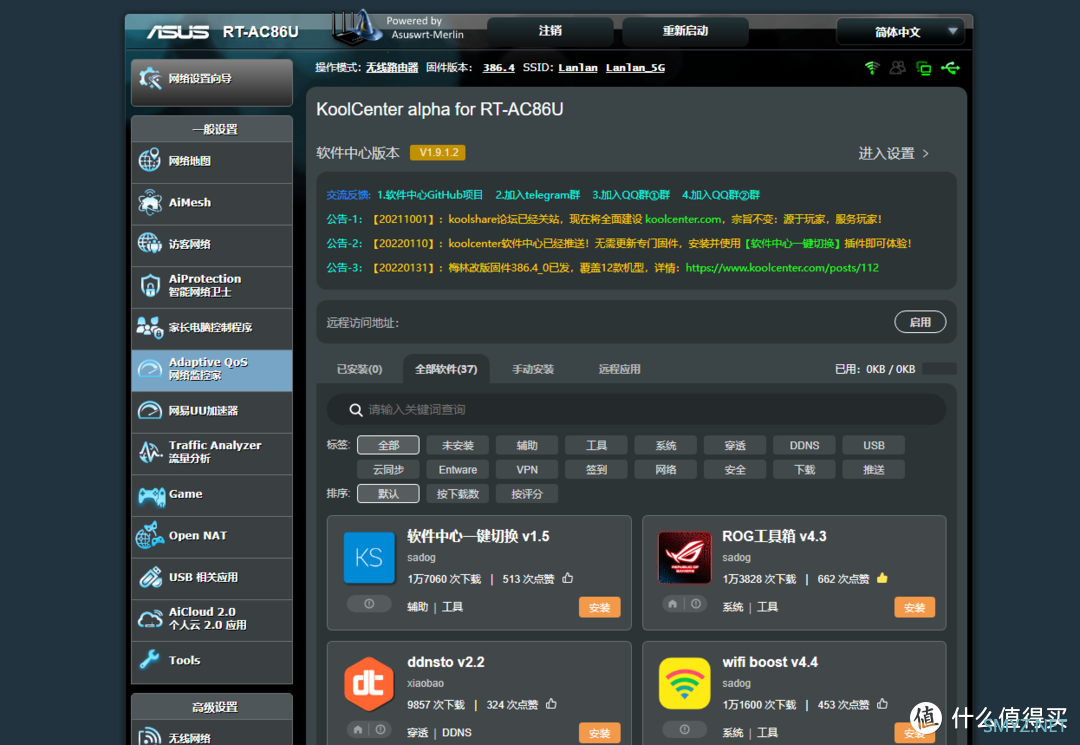Switch to 全部软件(37) tab
The height and width of the screenshot is (745, 1080).
(446, 369)
